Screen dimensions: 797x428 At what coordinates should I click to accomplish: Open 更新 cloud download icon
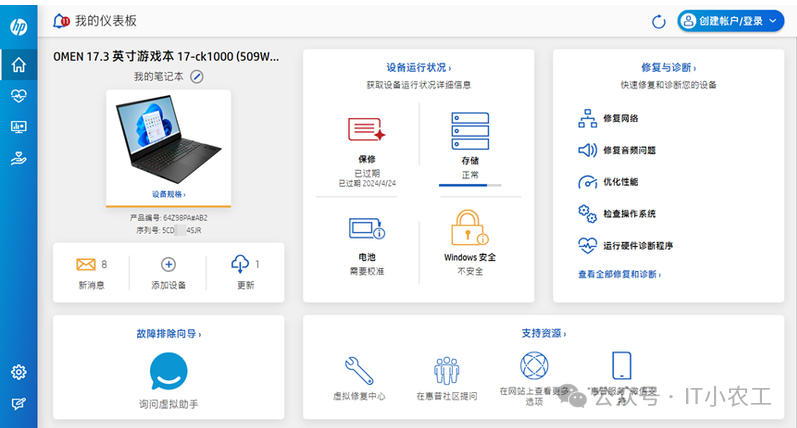click(x=240, y=264)
